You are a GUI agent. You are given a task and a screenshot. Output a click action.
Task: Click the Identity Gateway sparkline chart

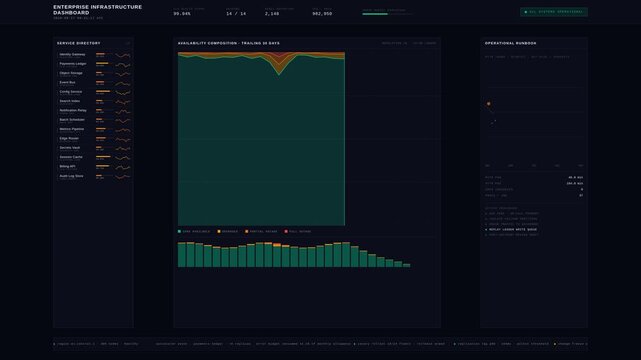[x=123, y=55]
